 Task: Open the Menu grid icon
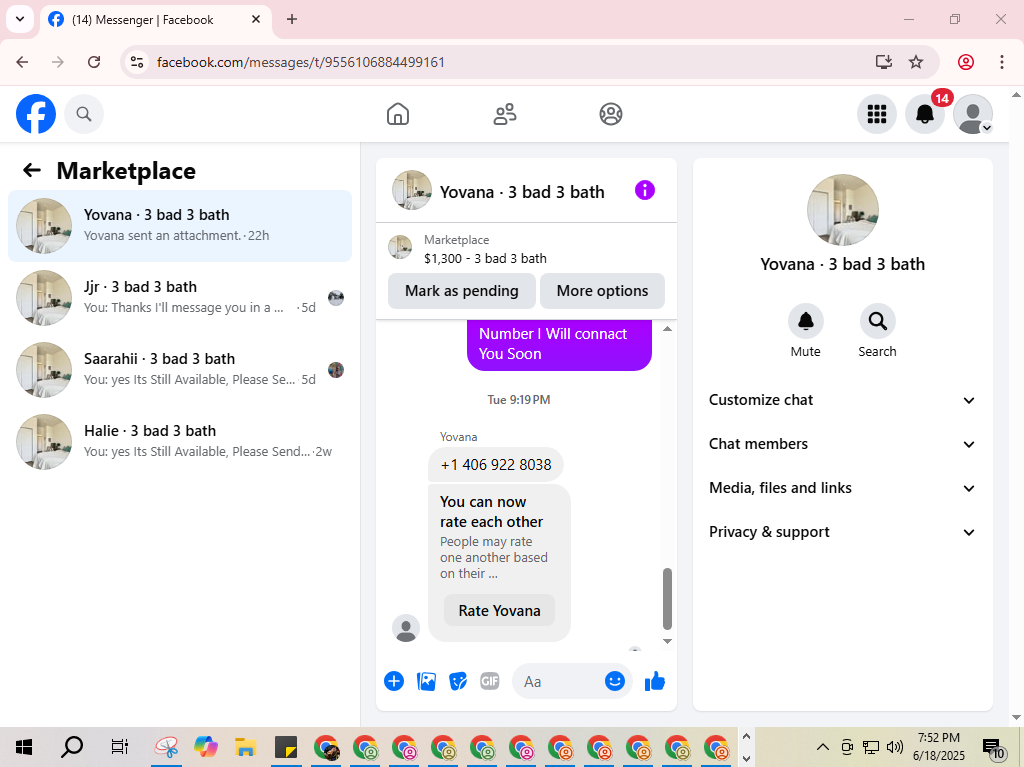point(876,114)
